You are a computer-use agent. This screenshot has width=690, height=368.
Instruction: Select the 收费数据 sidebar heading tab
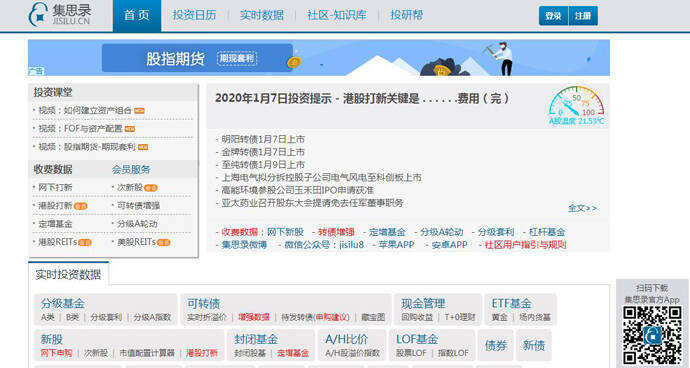coord(53,169)
